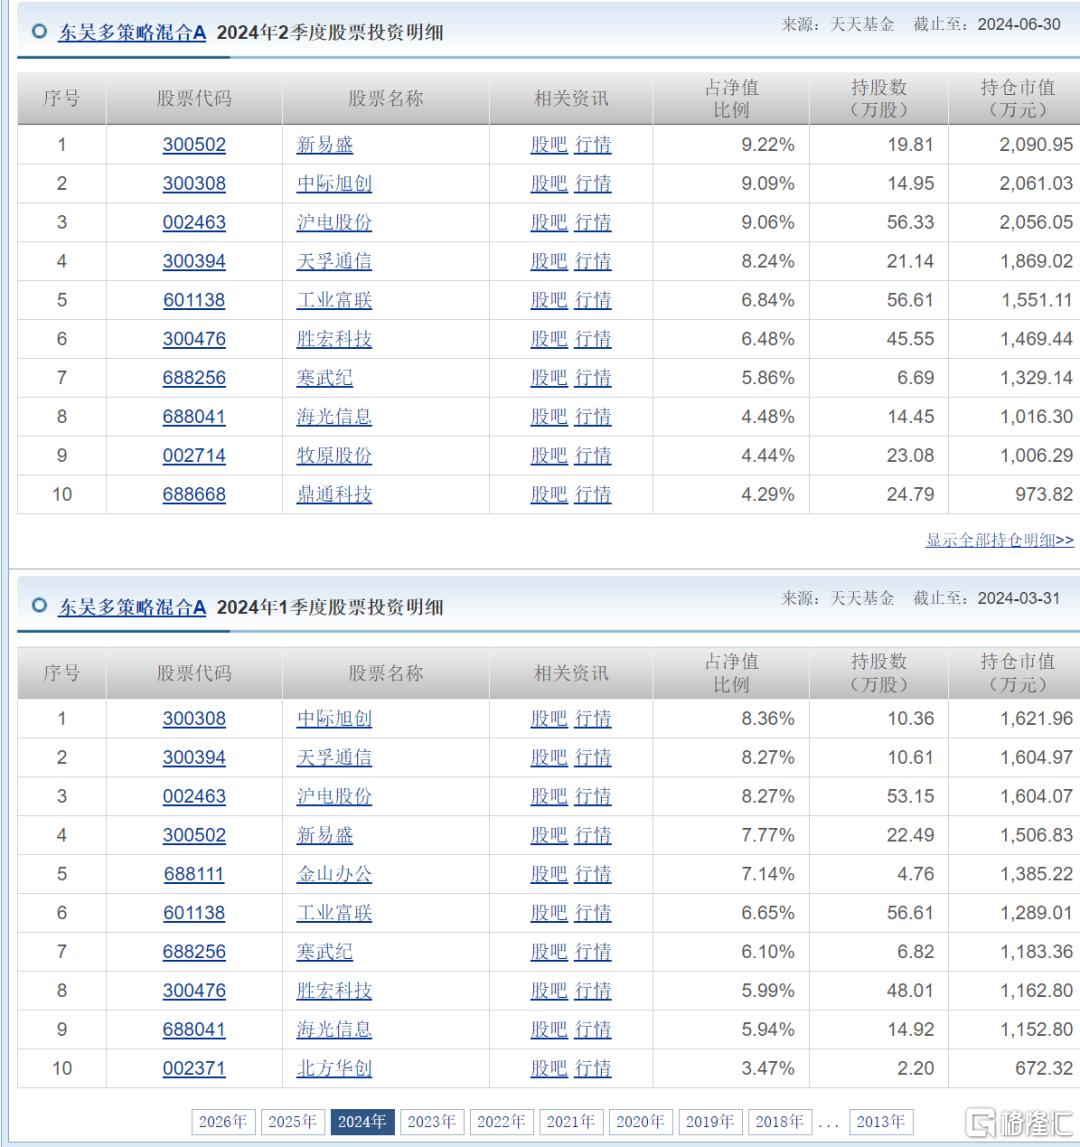Open 行情 for 寒武纪 in Q2 table
1080x1147 pixels.
point(593,377)
